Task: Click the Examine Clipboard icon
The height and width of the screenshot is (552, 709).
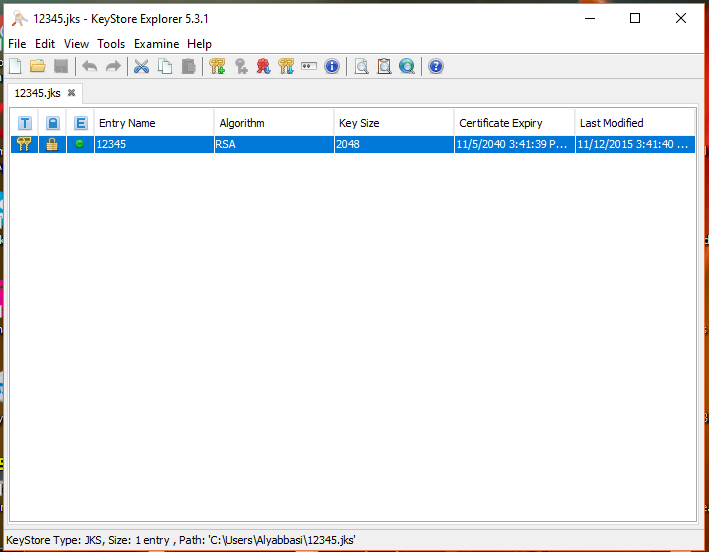Action: [x=384, y=66]
